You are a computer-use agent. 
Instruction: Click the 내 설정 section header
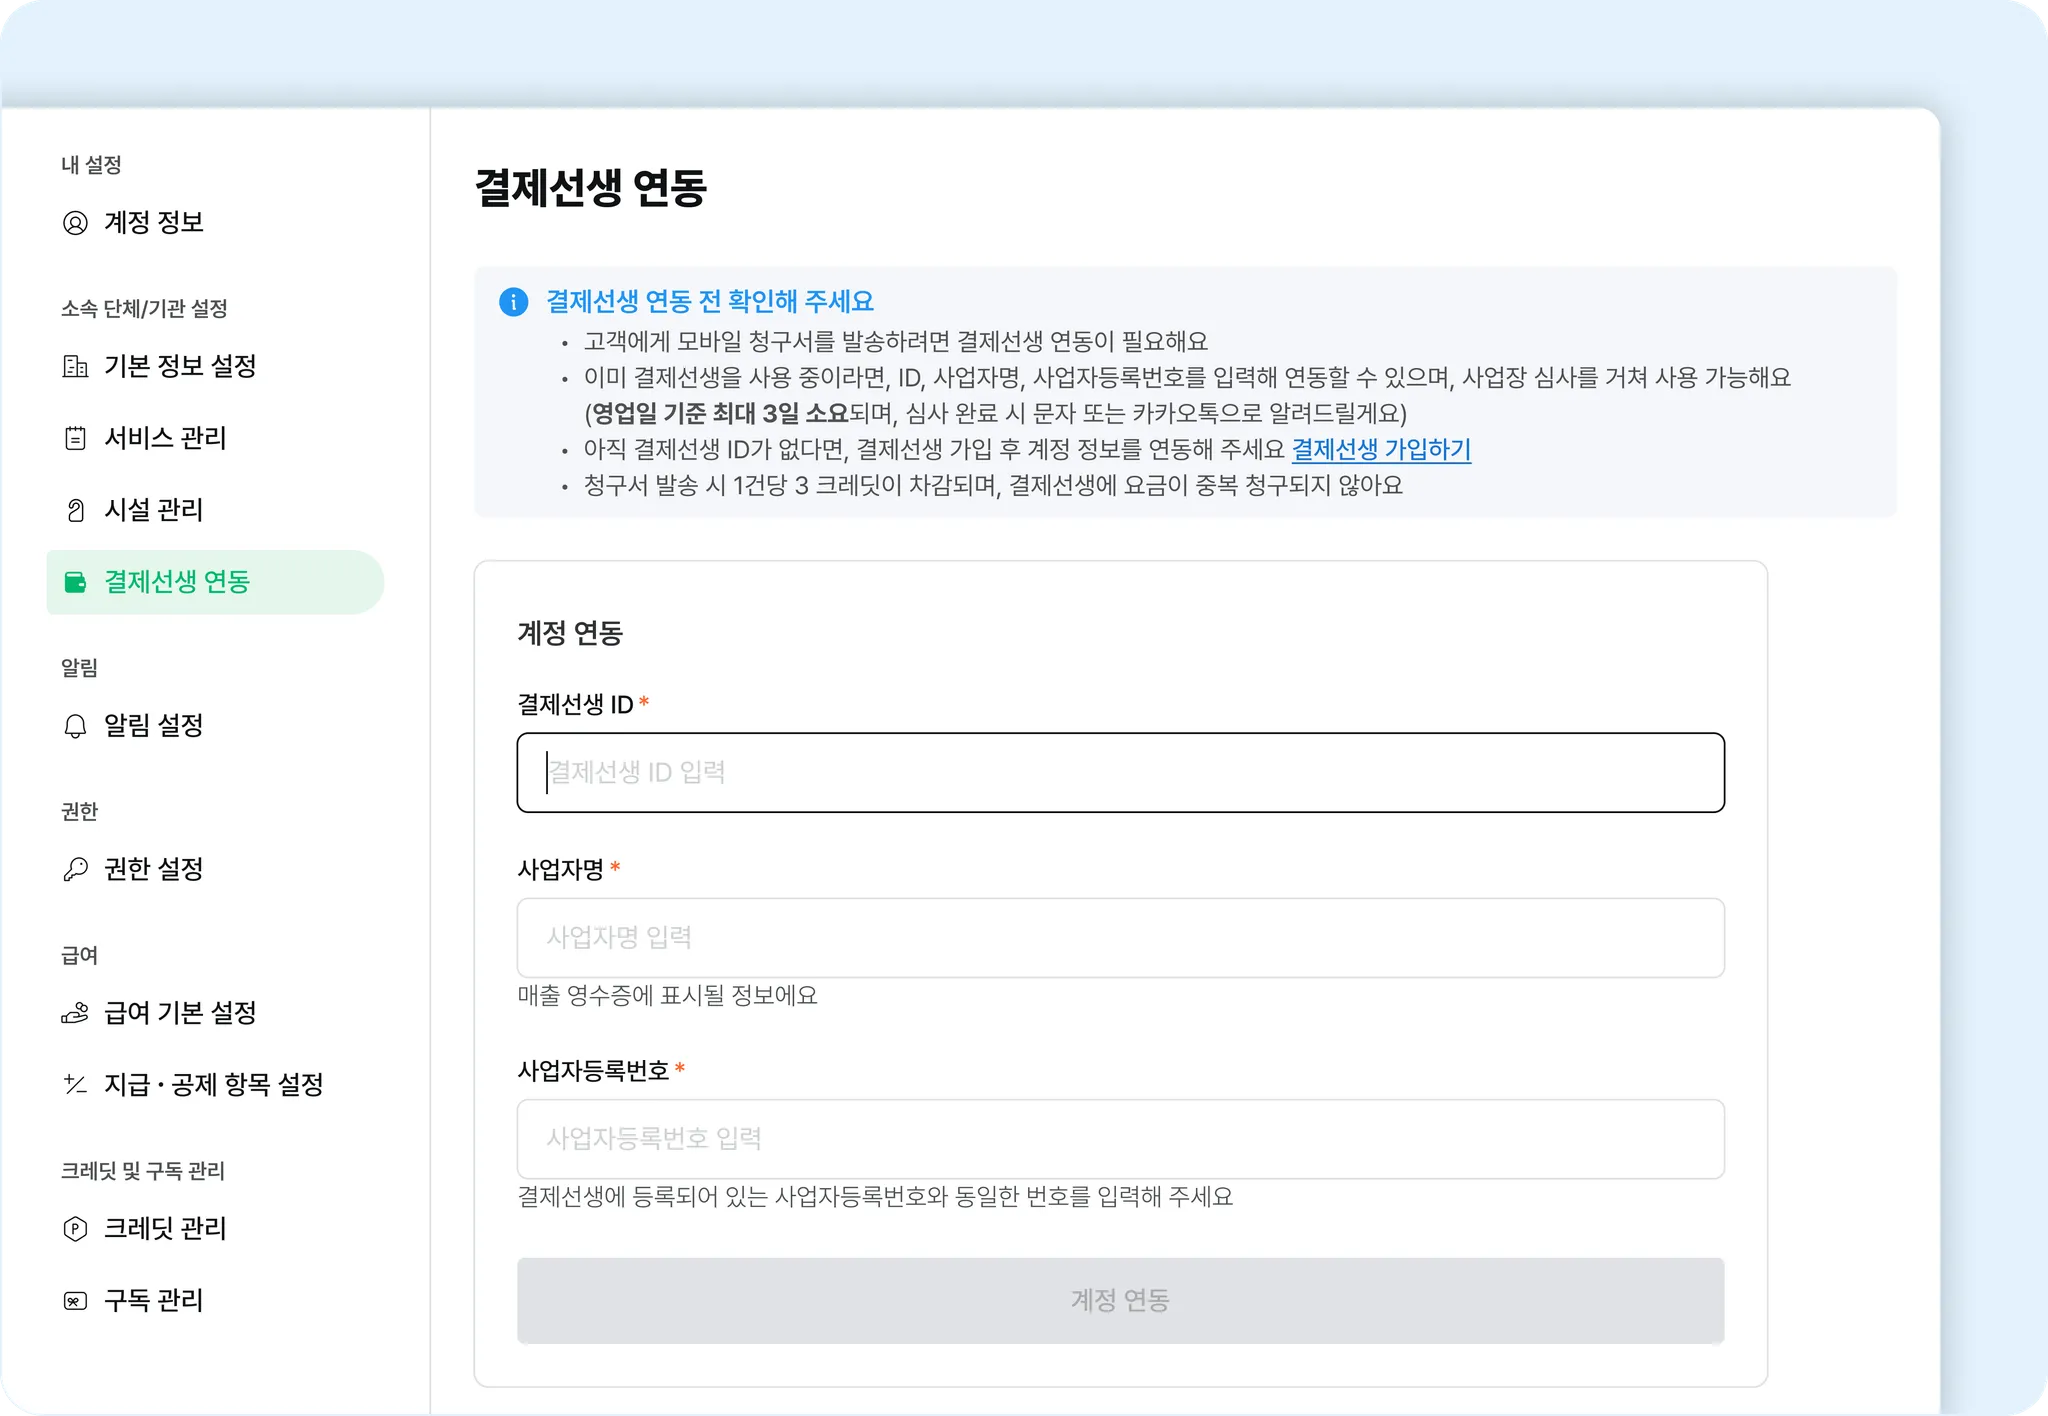point(91,165)
